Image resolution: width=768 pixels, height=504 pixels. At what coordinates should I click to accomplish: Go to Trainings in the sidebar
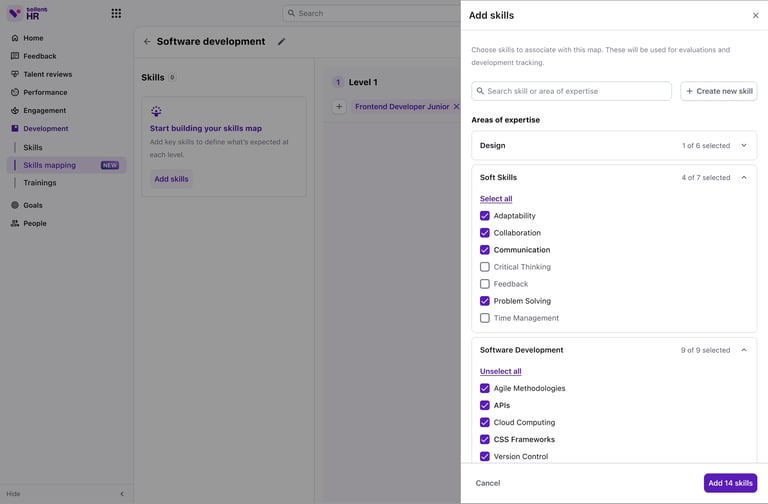tap(40, 183)
